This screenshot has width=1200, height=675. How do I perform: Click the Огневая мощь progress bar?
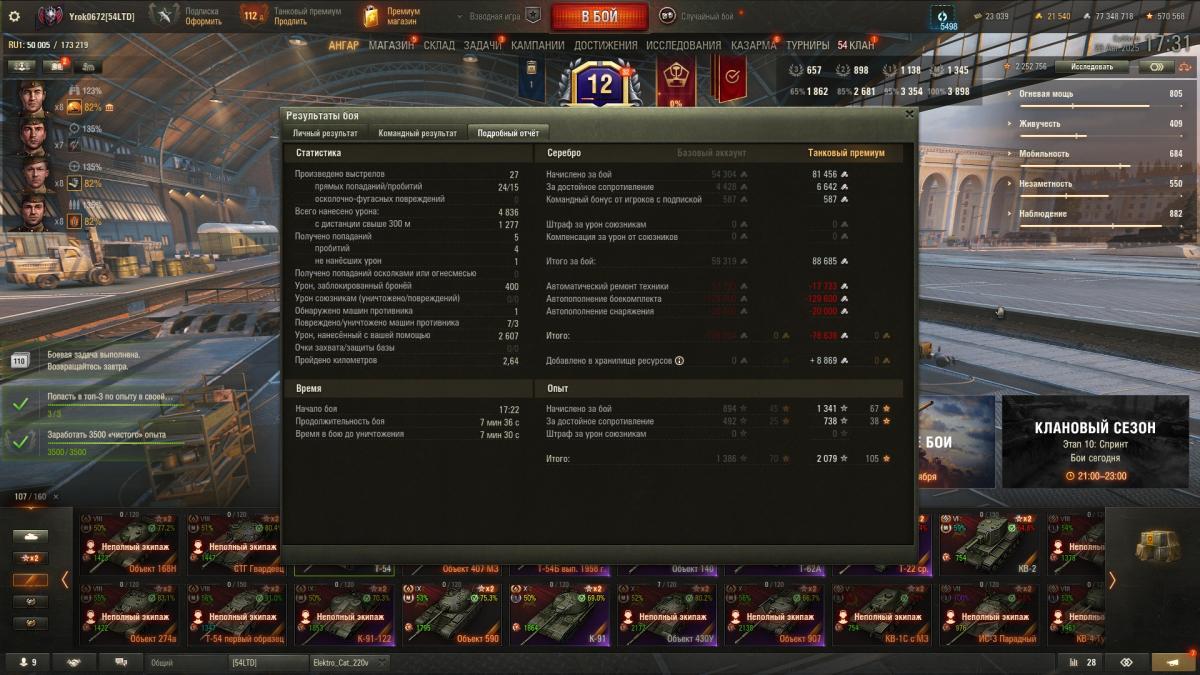[x=1101, y=105]
